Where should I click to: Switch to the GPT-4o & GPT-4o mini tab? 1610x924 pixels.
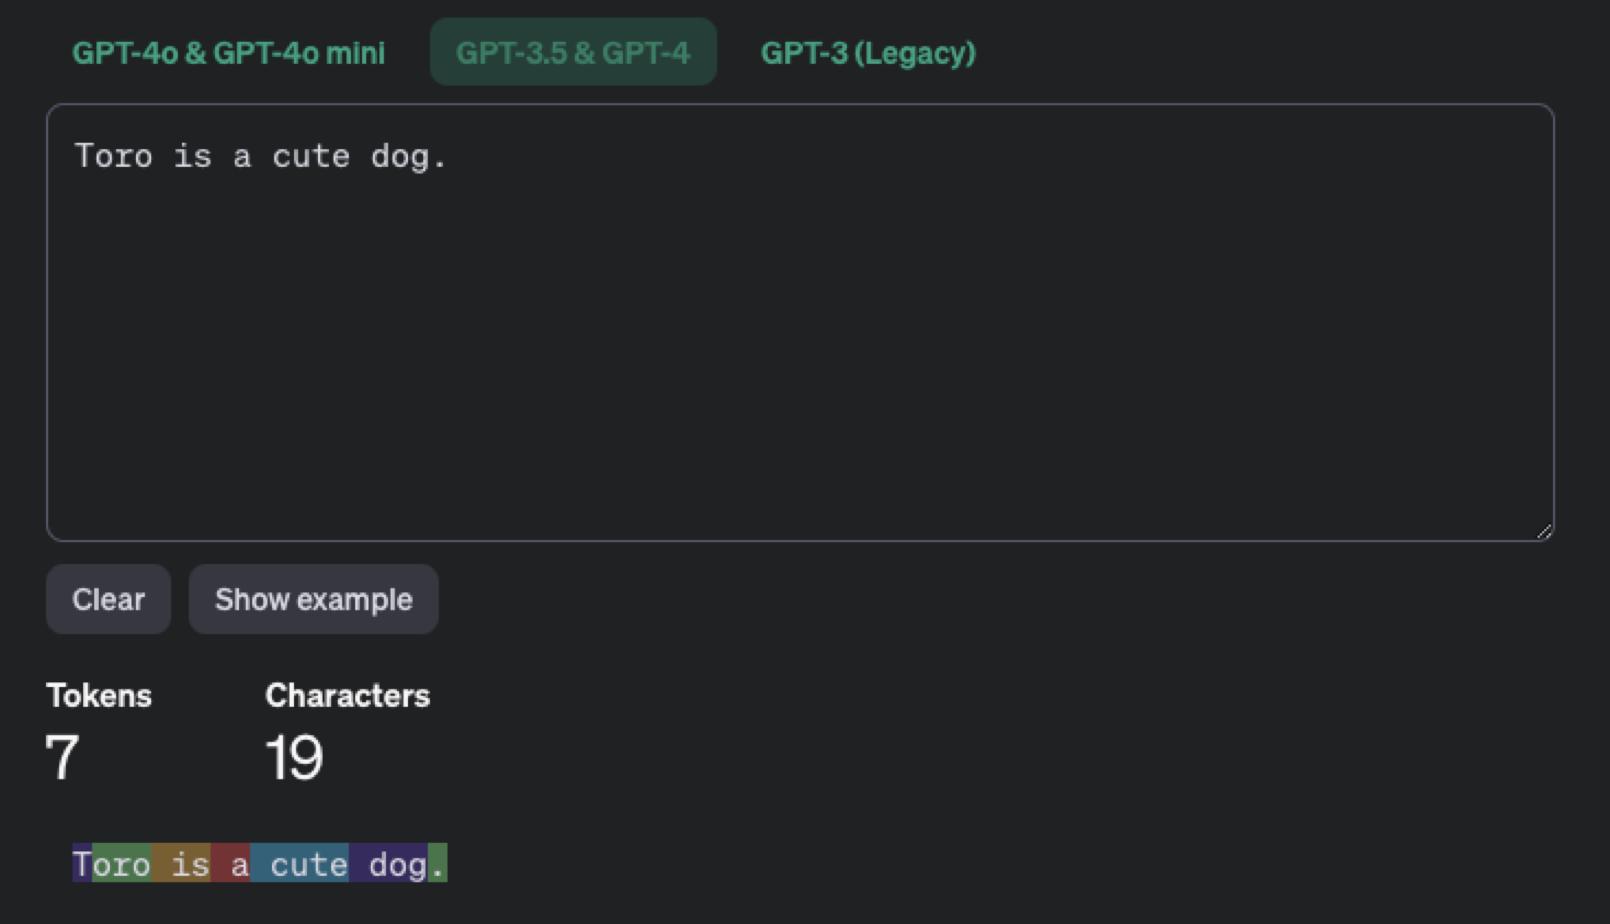[x=228, y=52]
